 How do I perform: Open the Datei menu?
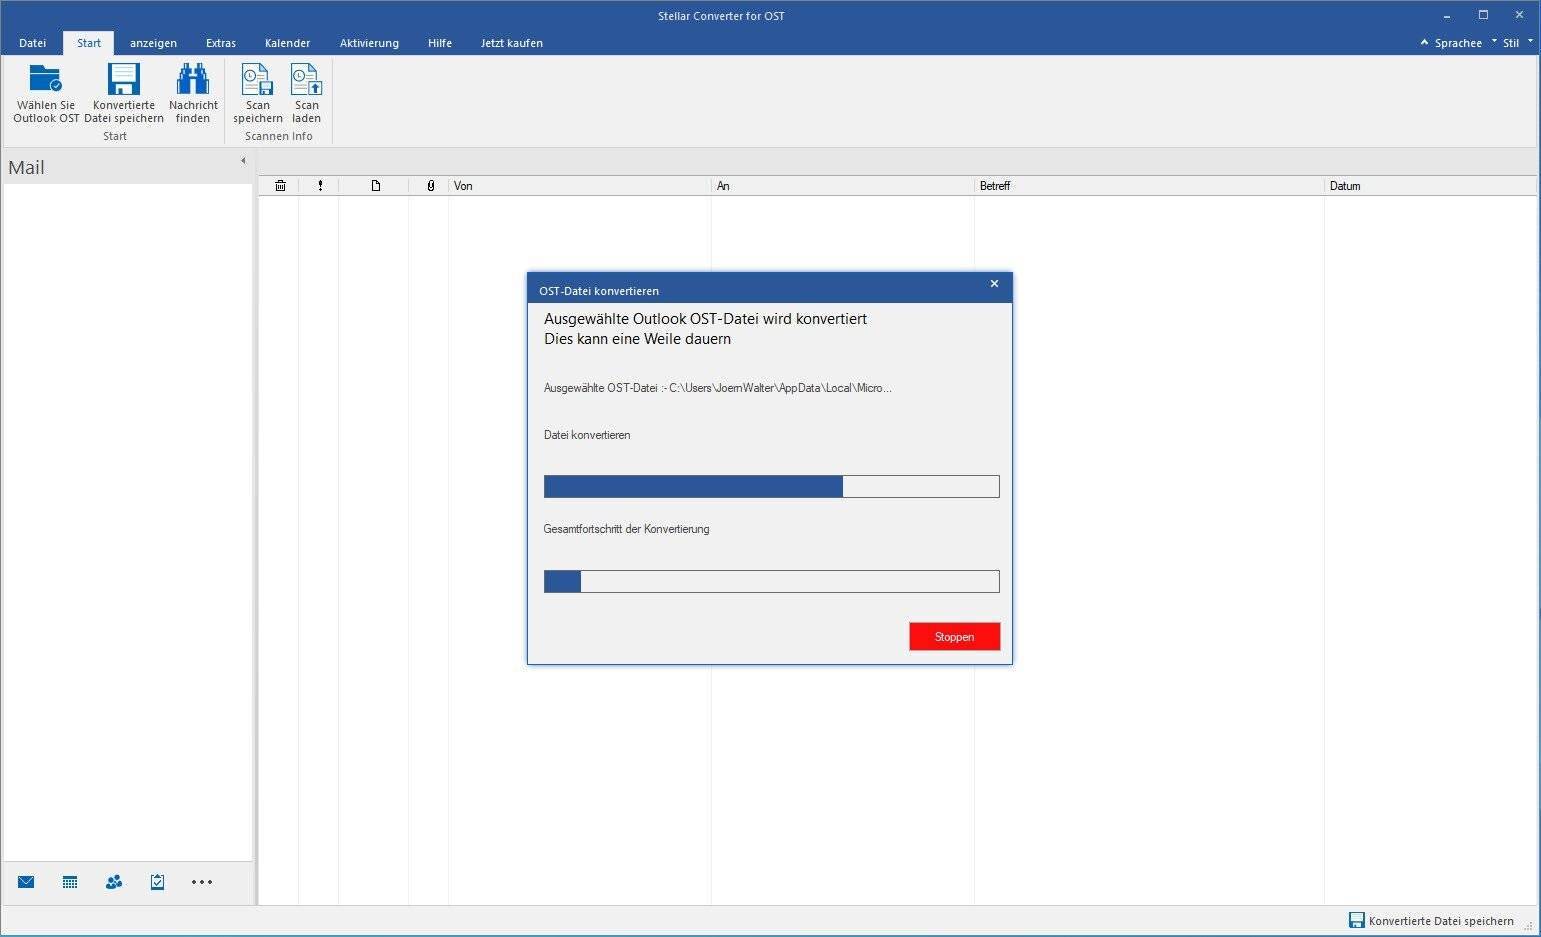point(32,43)
